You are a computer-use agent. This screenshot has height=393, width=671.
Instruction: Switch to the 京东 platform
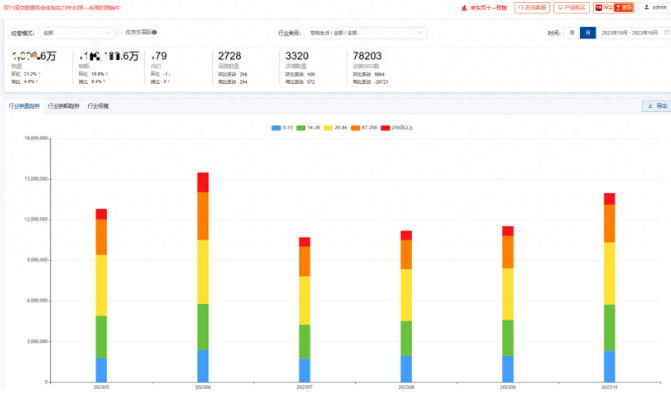point(624,8)
